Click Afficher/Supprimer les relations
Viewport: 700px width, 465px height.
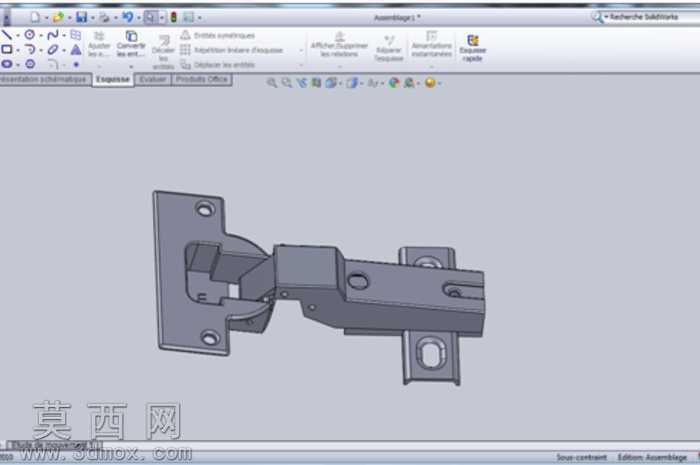tap(339, 44)
